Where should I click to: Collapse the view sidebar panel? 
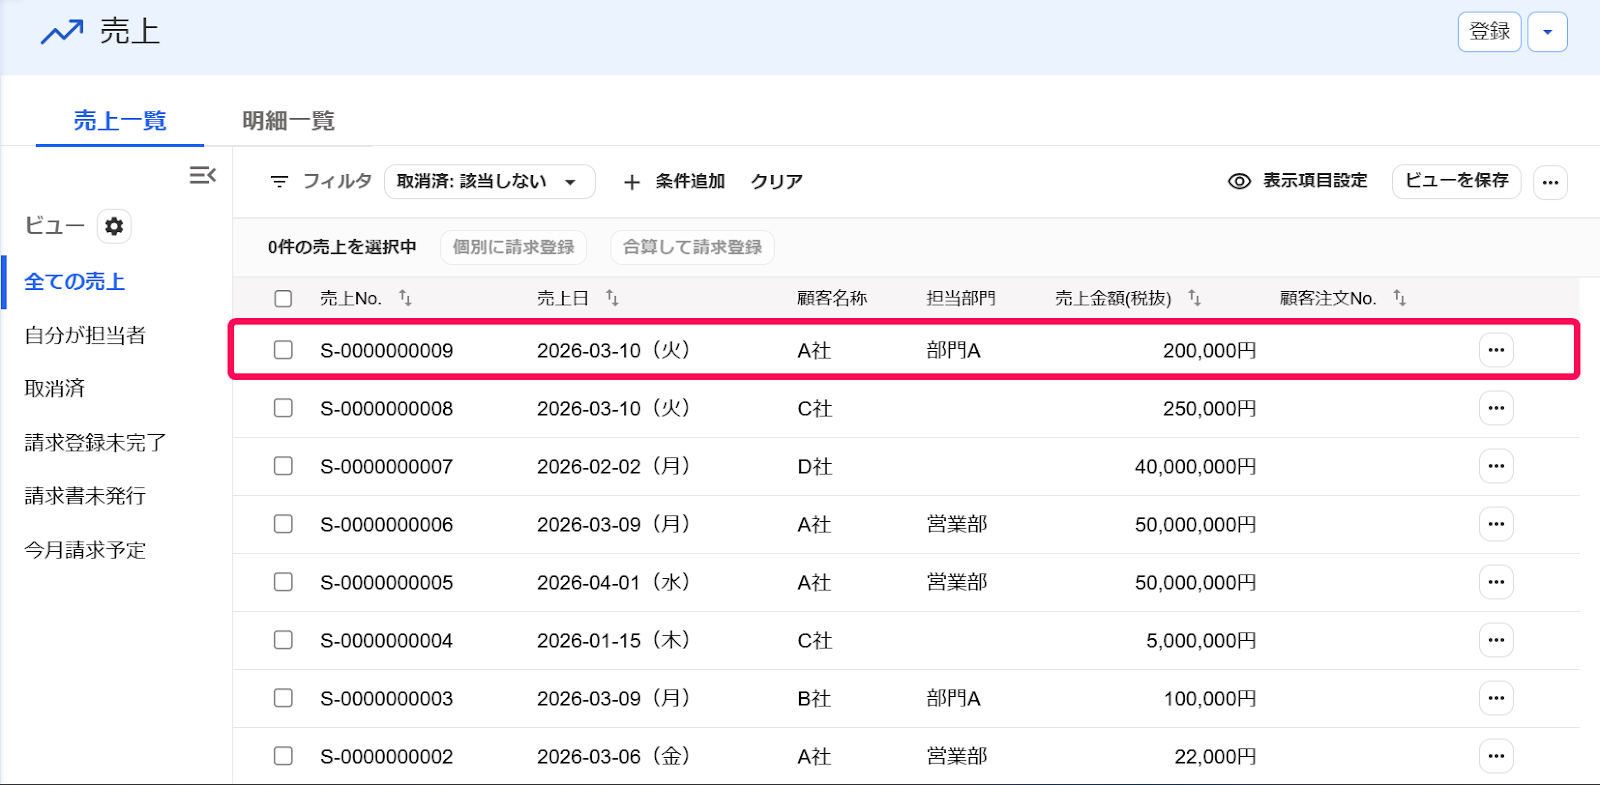click(203, 176)
